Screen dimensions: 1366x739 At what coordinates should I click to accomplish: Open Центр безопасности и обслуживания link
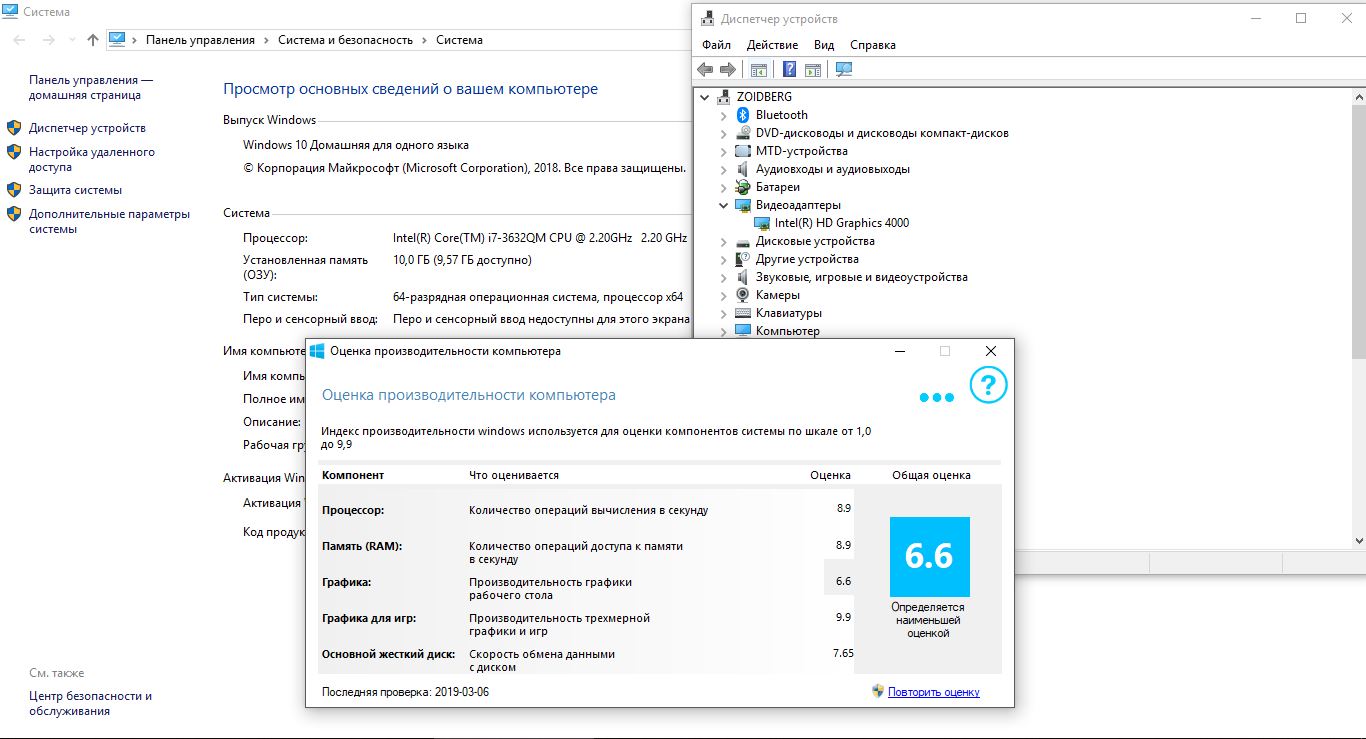point(91,704)
